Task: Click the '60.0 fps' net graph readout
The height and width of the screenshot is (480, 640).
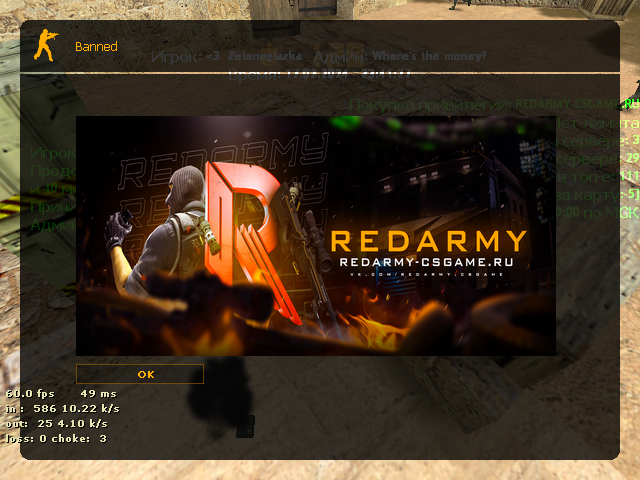Action: click(30, 393)
